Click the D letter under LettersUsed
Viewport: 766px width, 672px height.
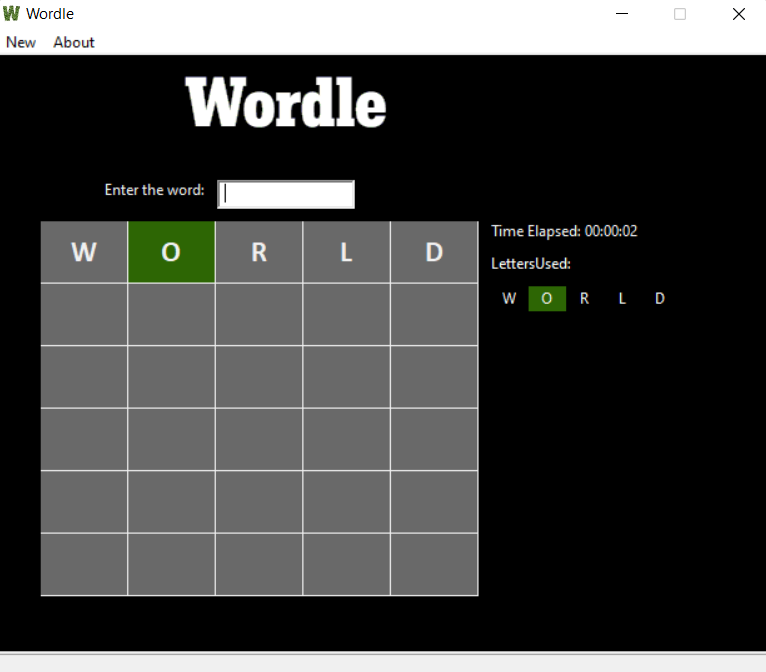click(x=660, y=298)
